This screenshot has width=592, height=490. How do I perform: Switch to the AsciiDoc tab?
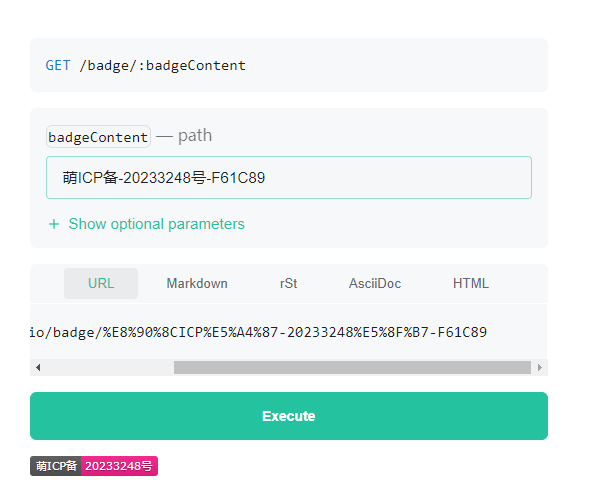pyautogui.click(x=375, y=283)
